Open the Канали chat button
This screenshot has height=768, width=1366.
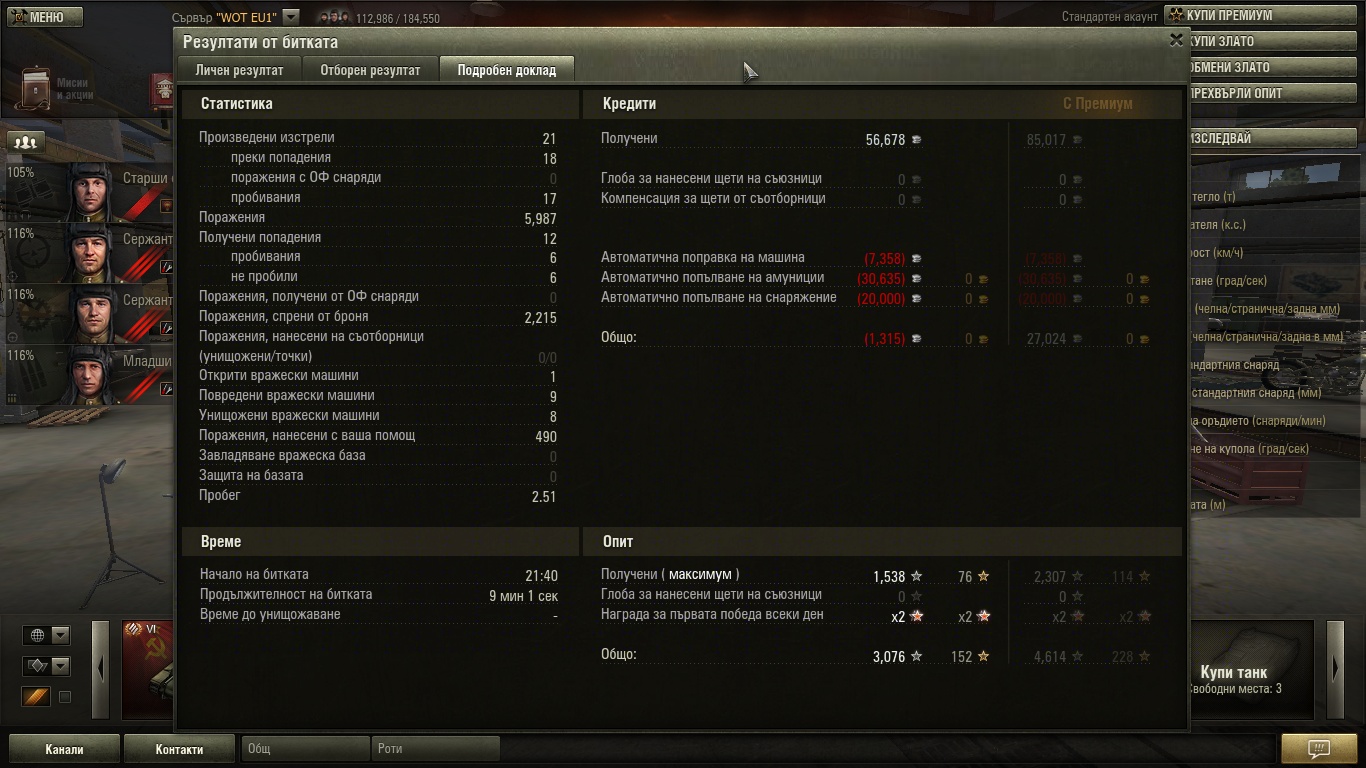[64, 749]
